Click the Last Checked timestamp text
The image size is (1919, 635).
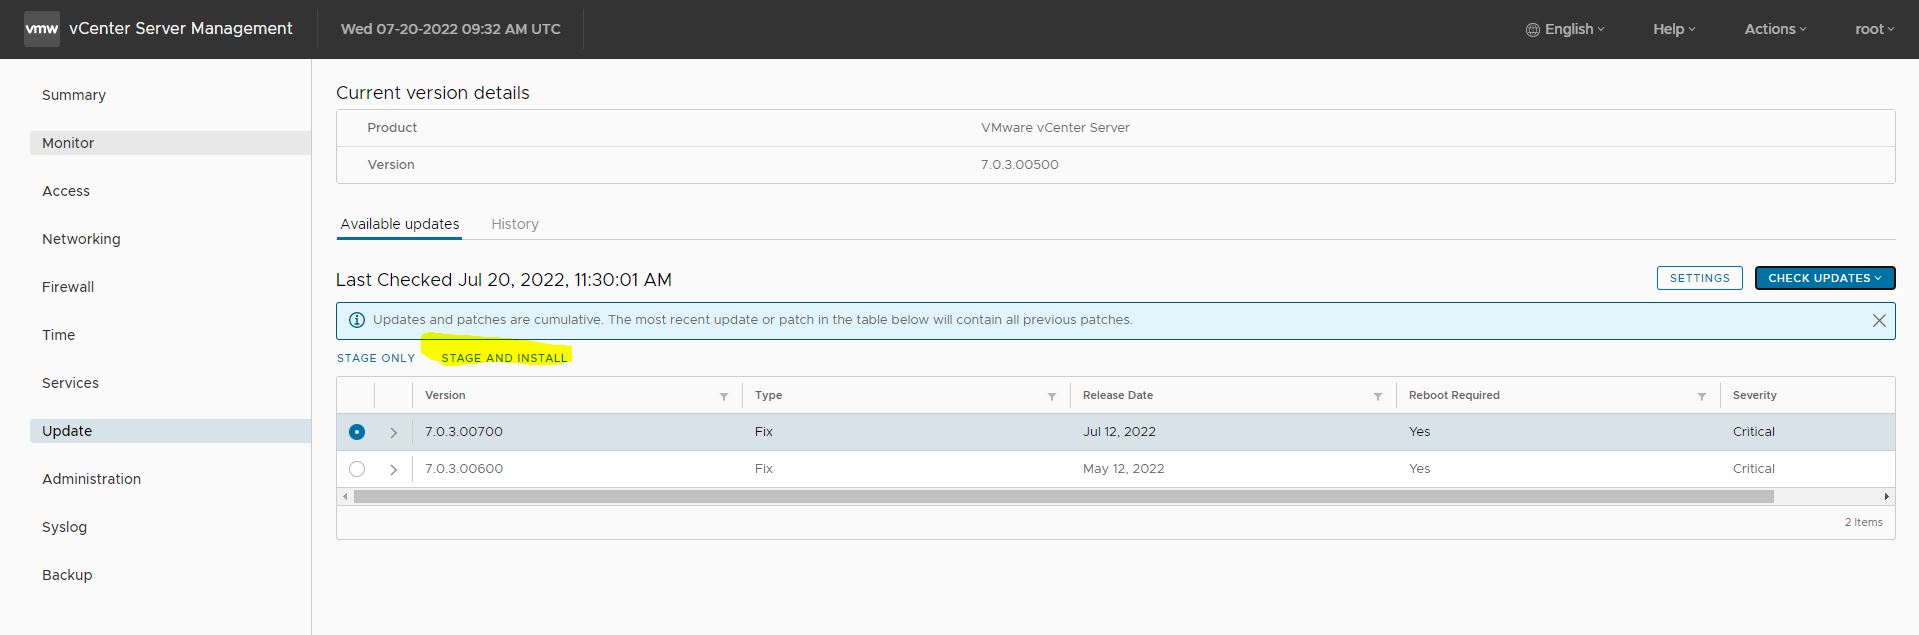(504, 280)
